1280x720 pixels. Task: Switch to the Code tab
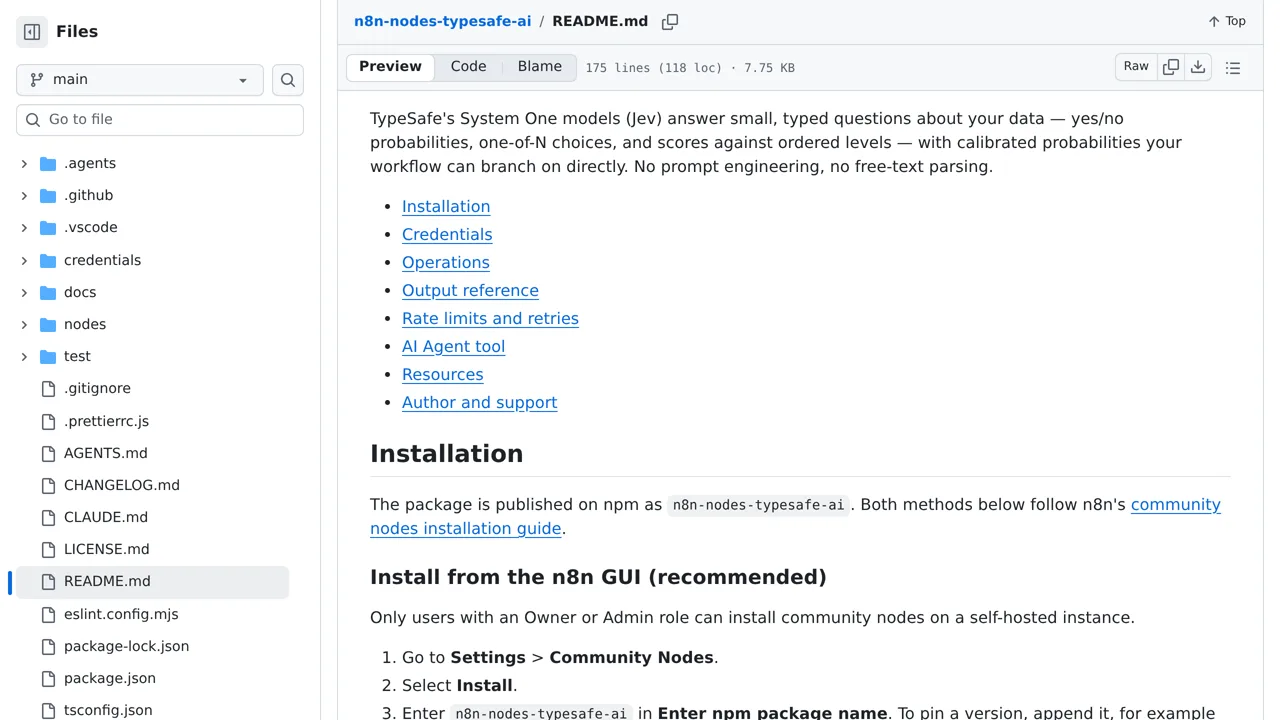(468, 67)
